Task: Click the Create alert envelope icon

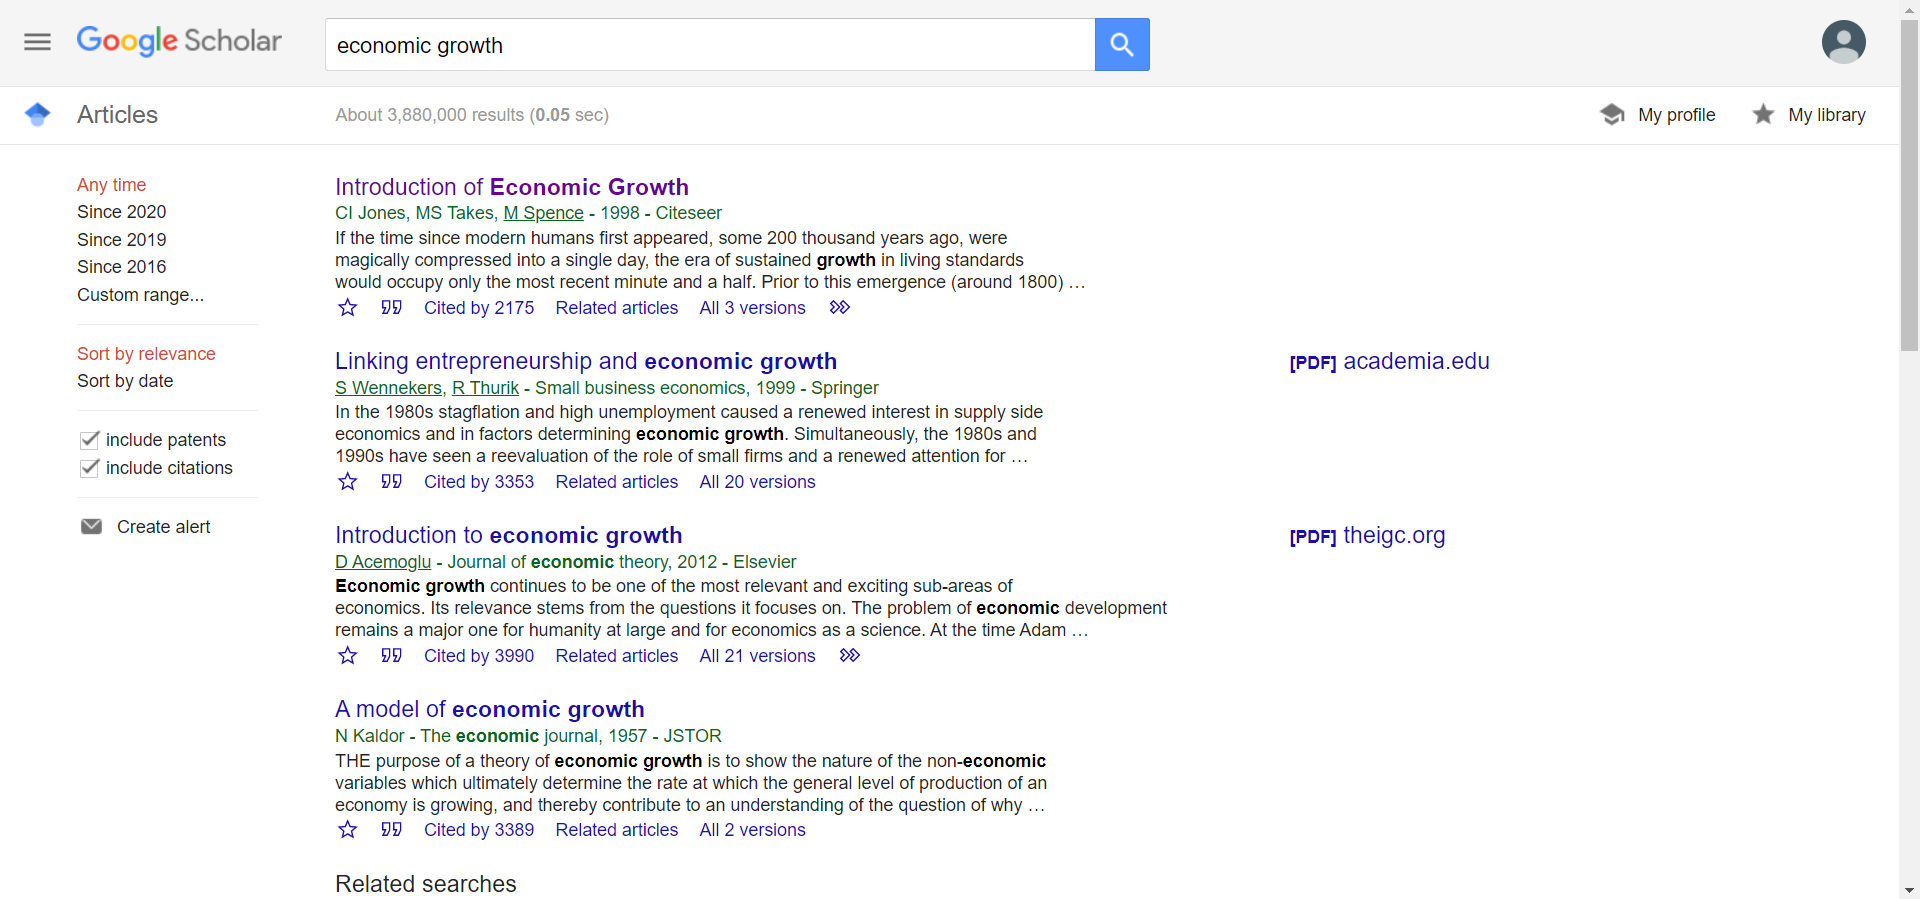Action: tap(91, 527)
